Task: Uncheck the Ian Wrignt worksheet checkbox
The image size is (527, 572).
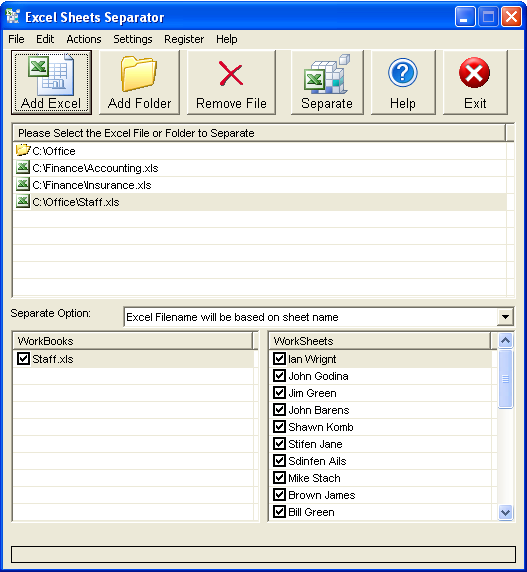Action: tap(279, 358)
